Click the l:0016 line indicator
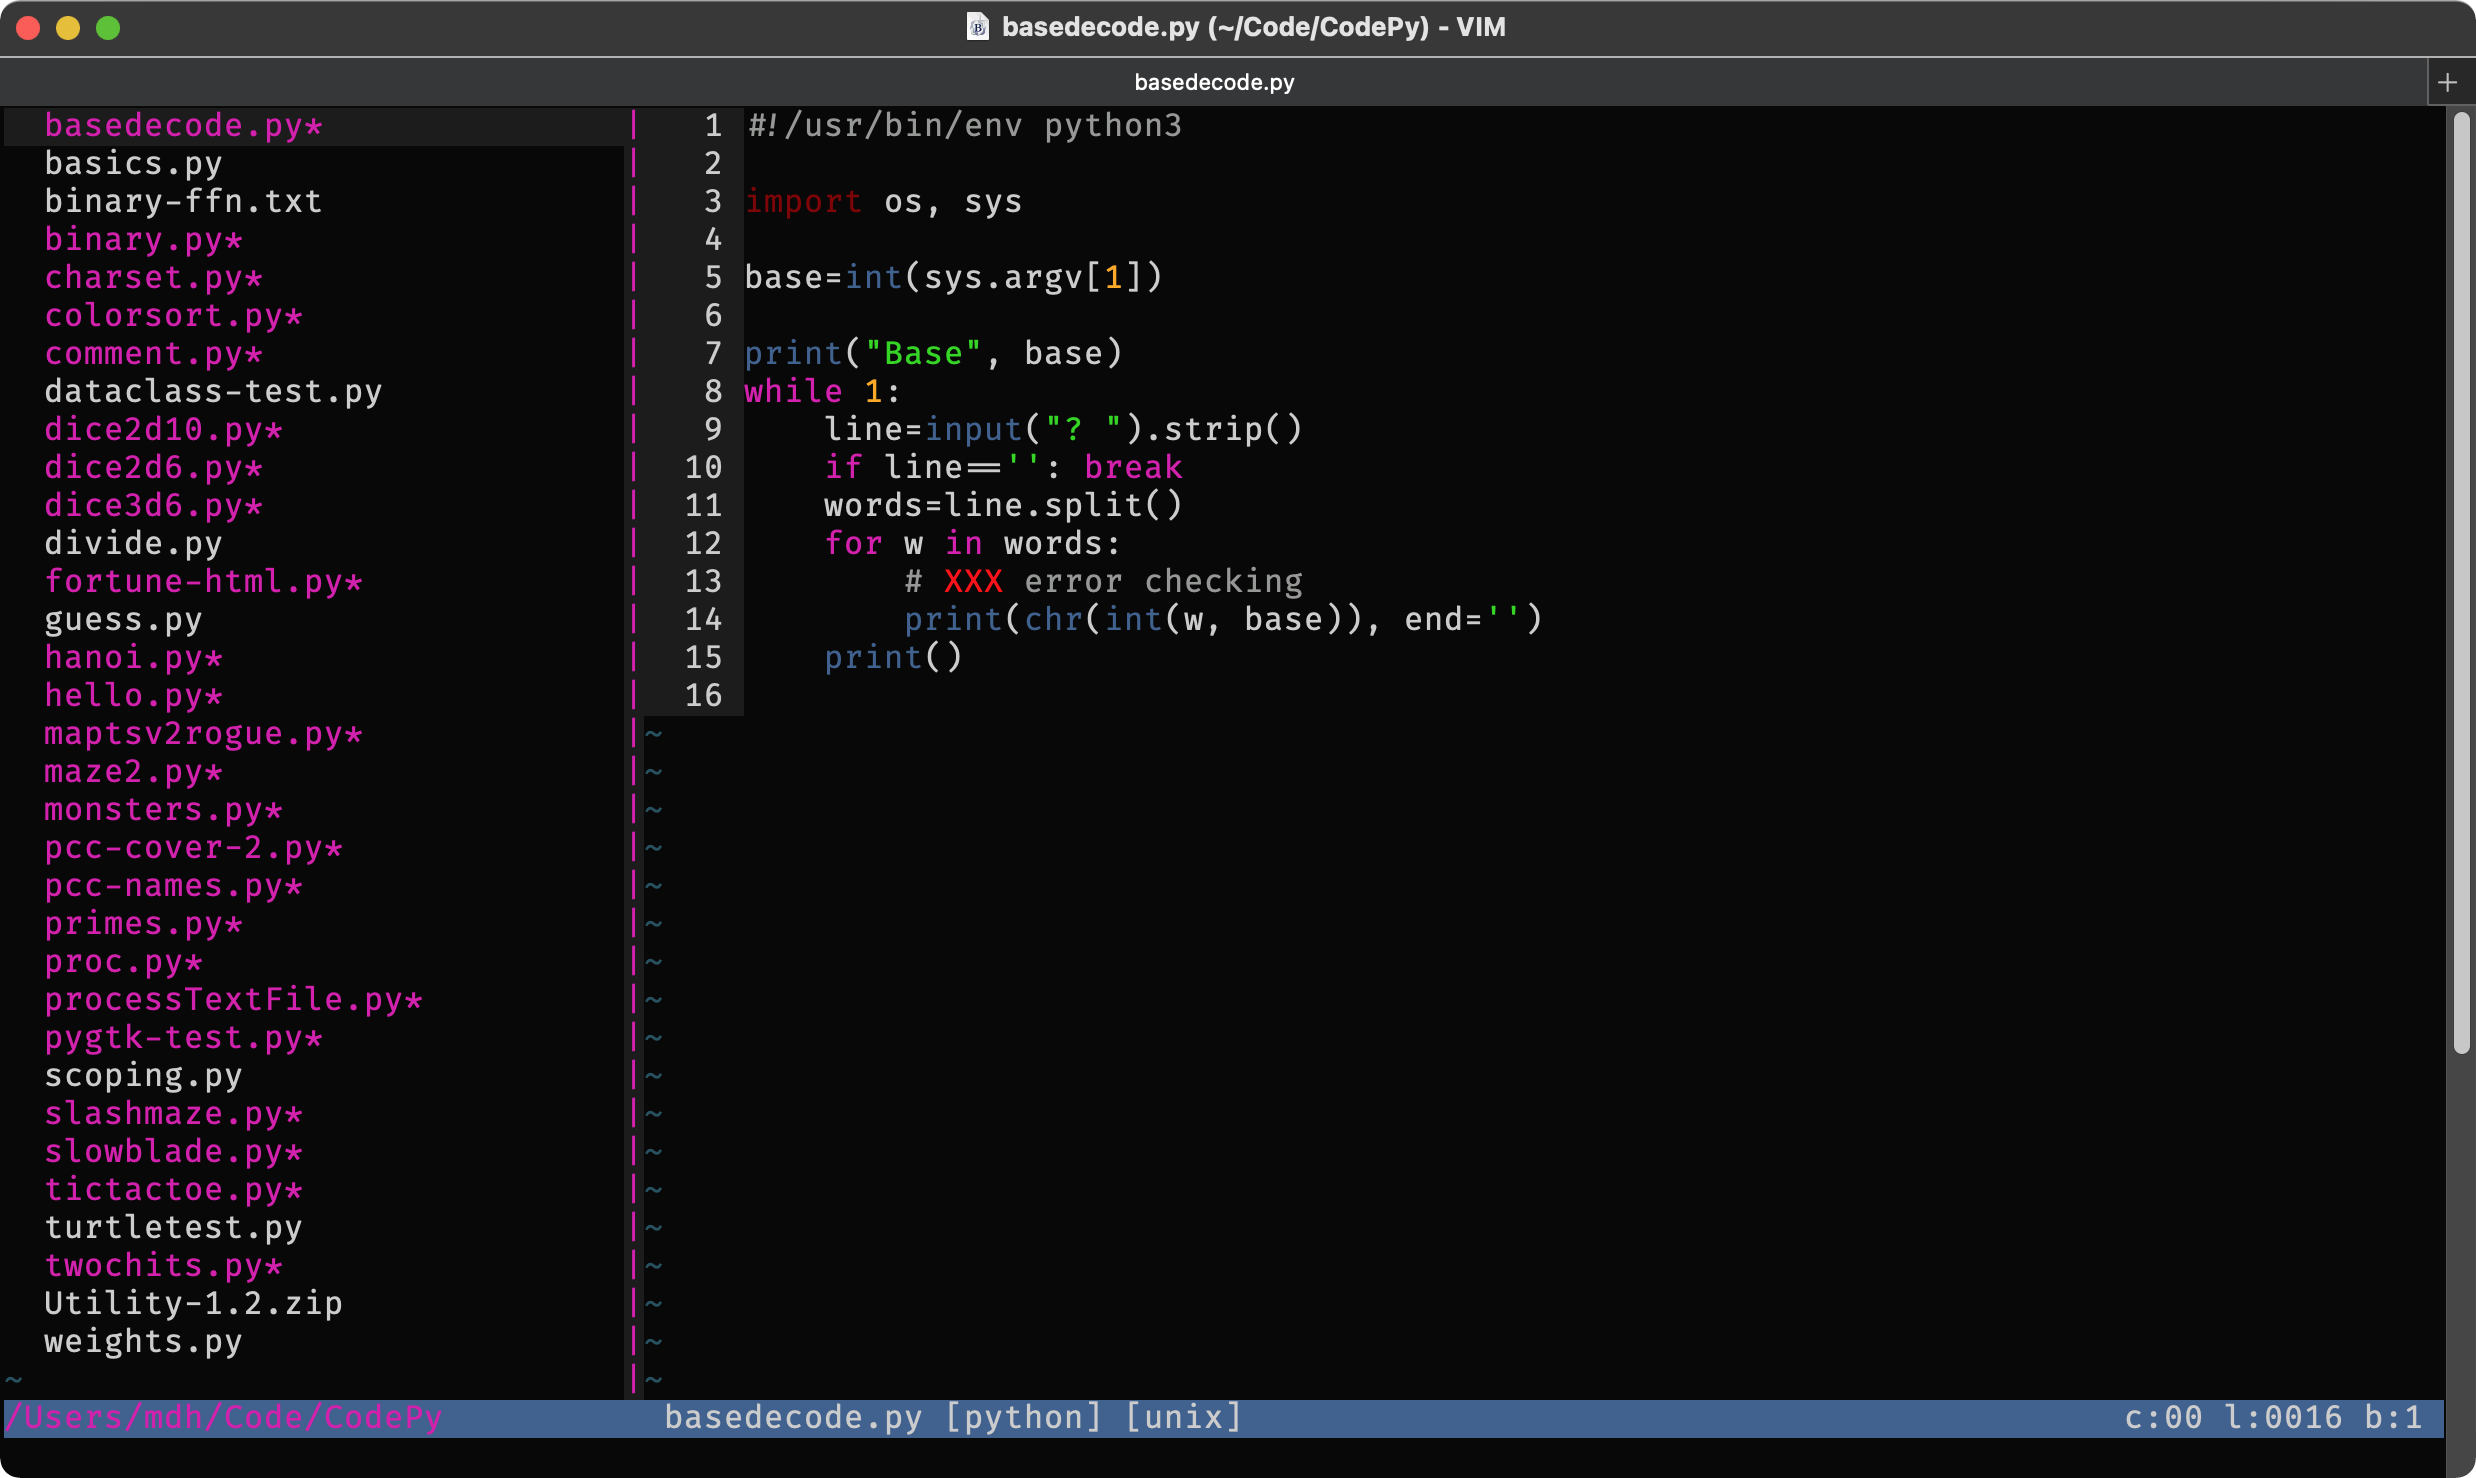The width and height of the screenshot is (2476, 1478). (x=2283, y=1417)
